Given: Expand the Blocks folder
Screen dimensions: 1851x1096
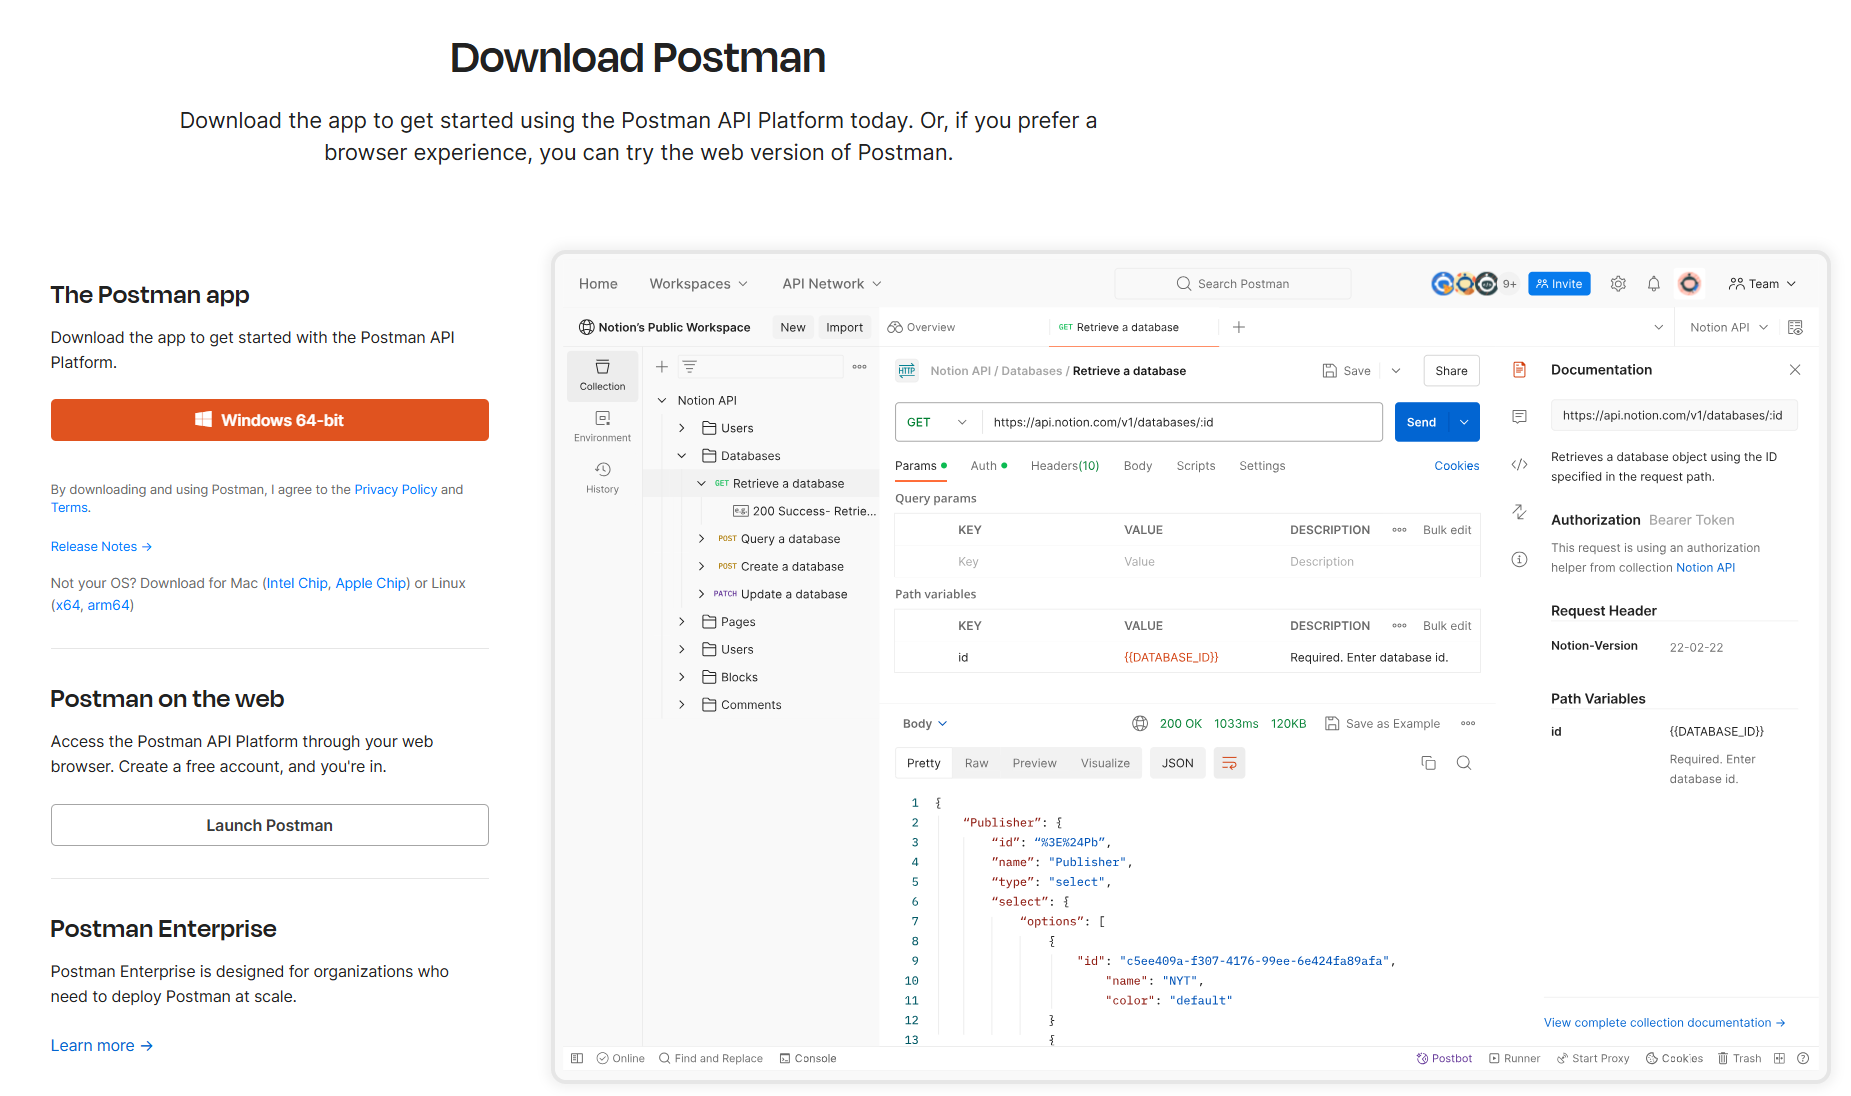Looking at the screenshot, I should pos(681,677).
